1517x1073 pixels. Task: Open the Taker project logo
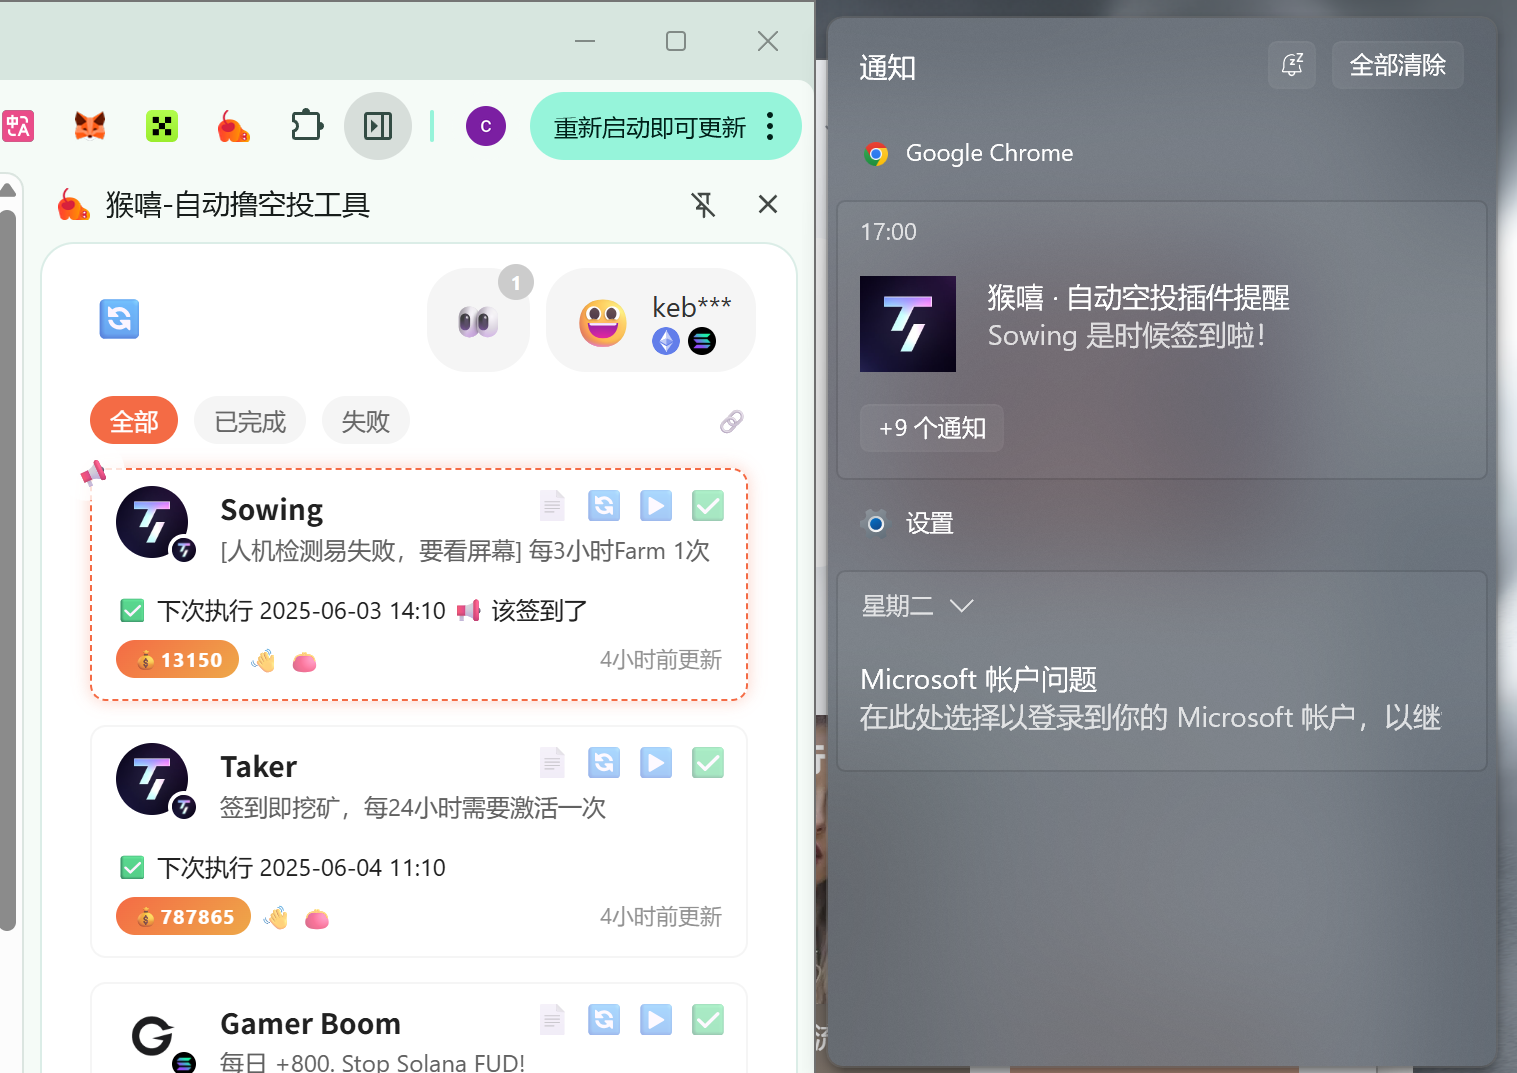(153, 779)
